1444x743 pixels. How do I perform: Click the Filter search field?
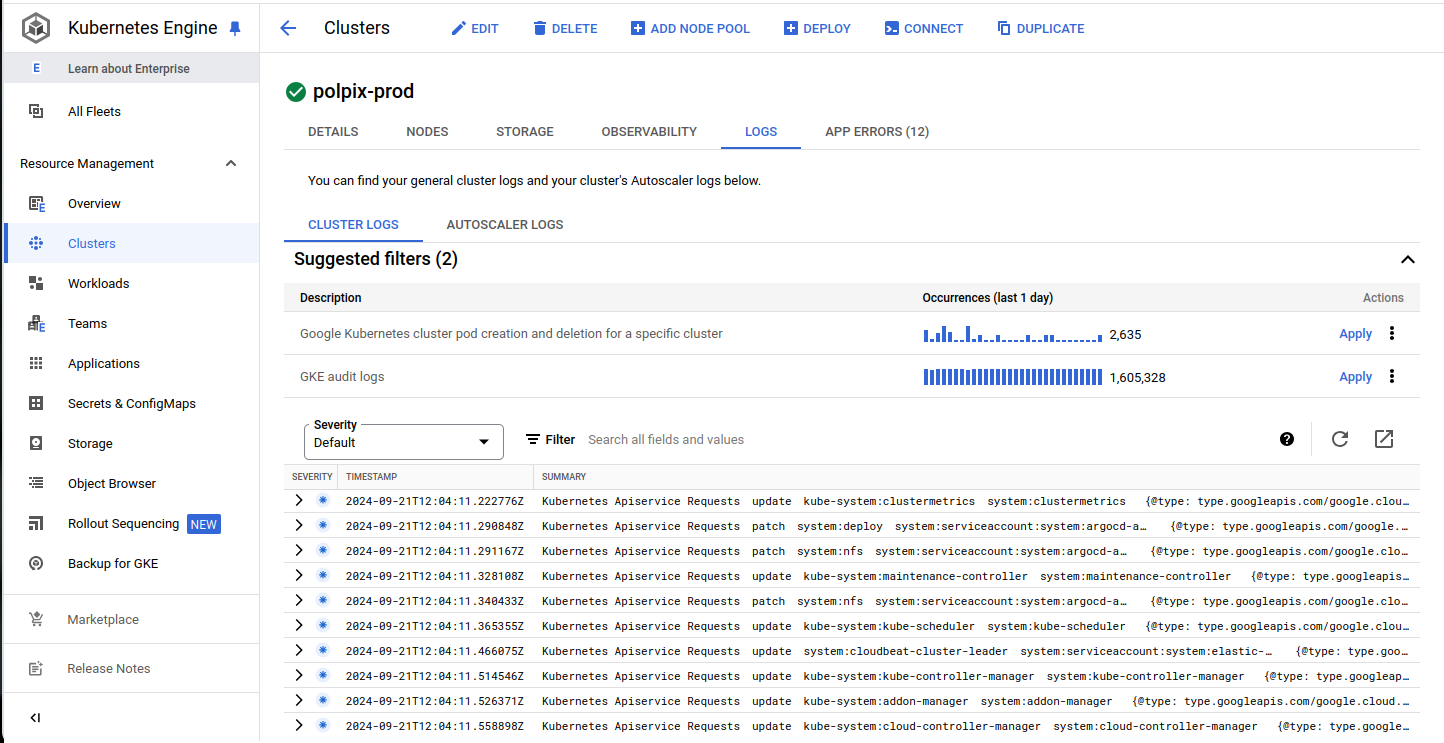point(925,439)
